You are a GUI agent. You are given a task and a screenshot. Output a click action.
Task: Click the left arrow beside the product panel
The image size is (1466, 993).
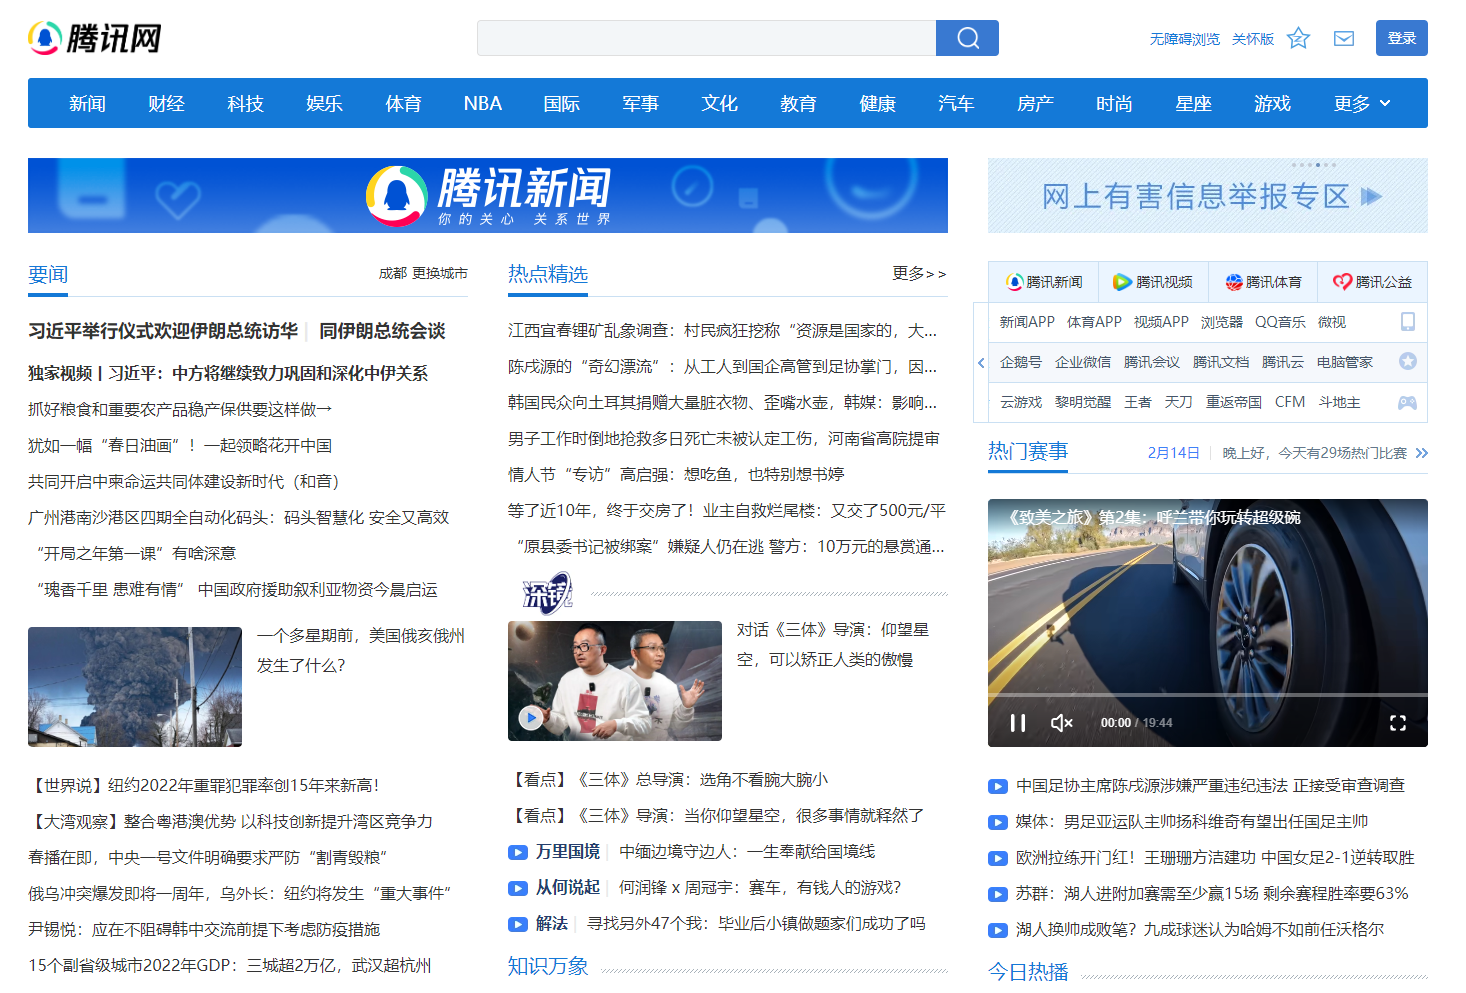[981, 362]
